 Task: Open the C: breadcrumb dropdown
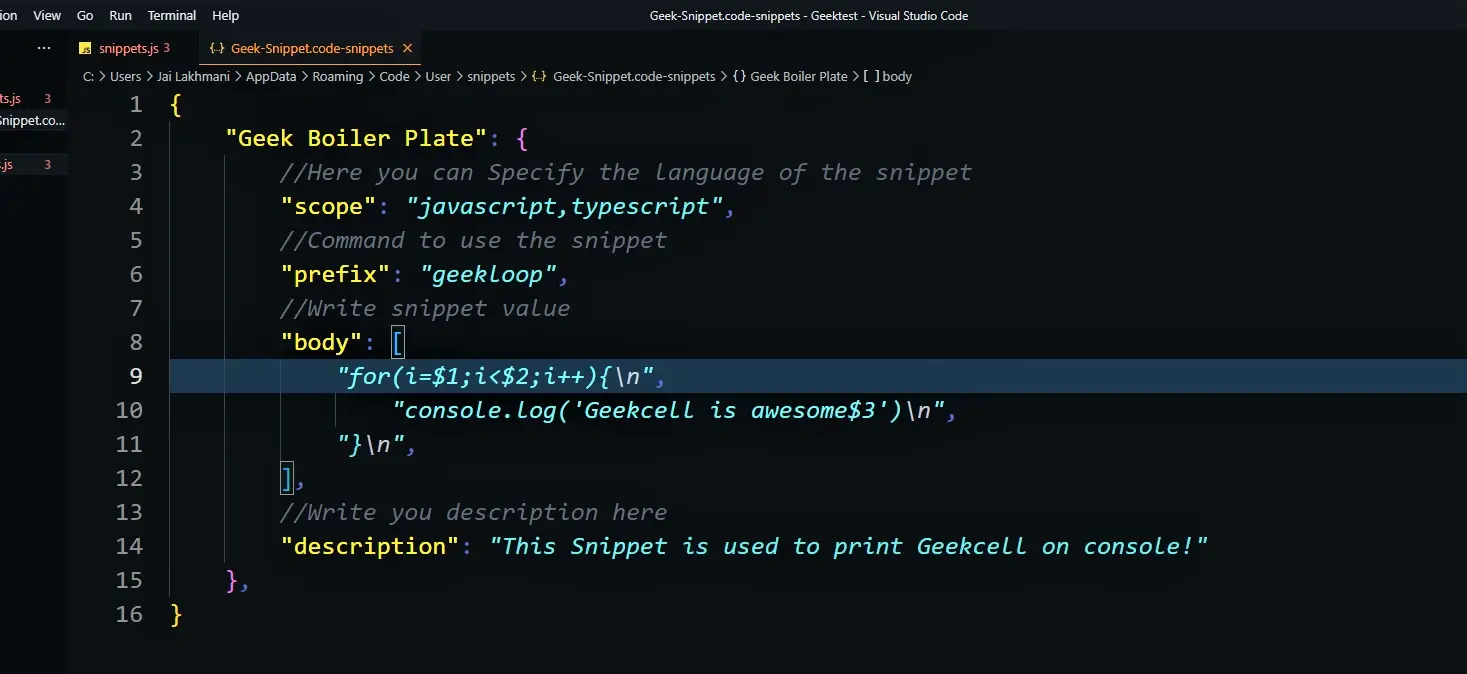pos(88,76)
